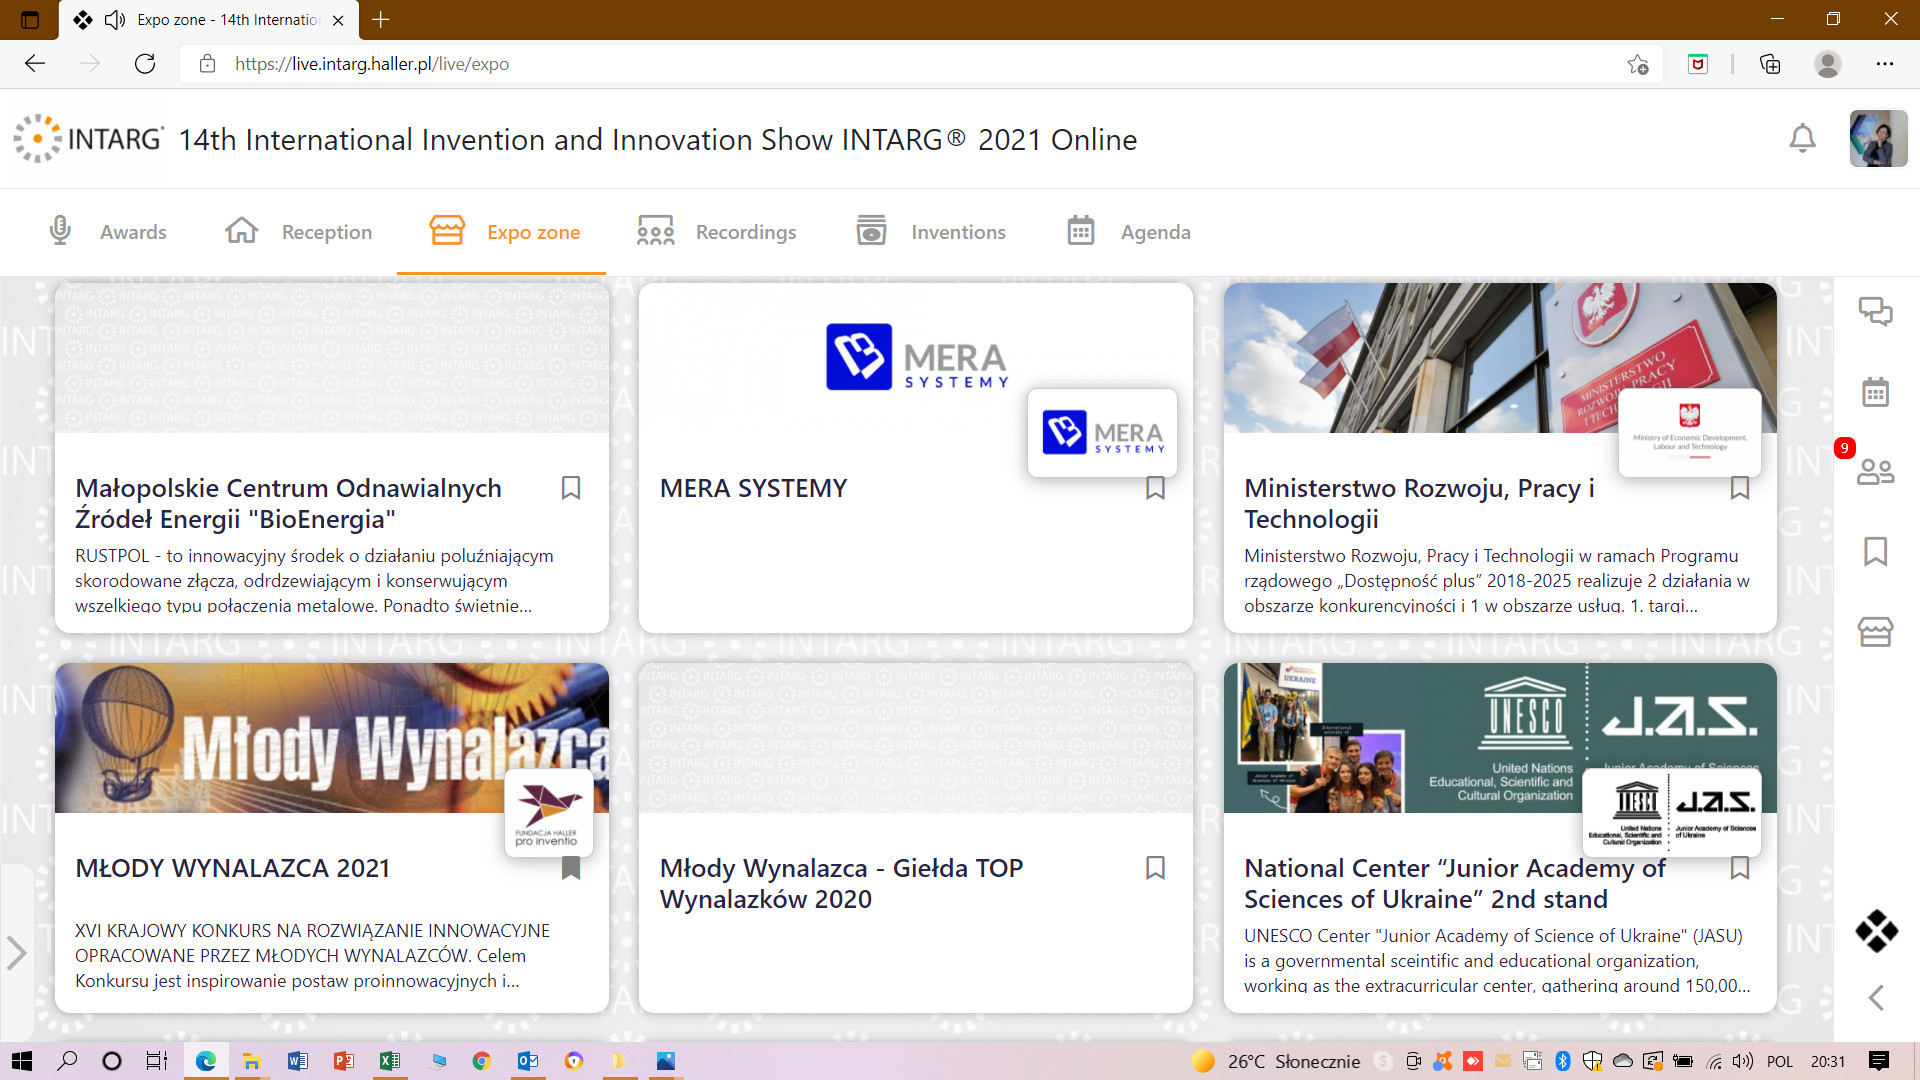Click the weather 26°C Słonecznie widget

coord(1277,1061)
